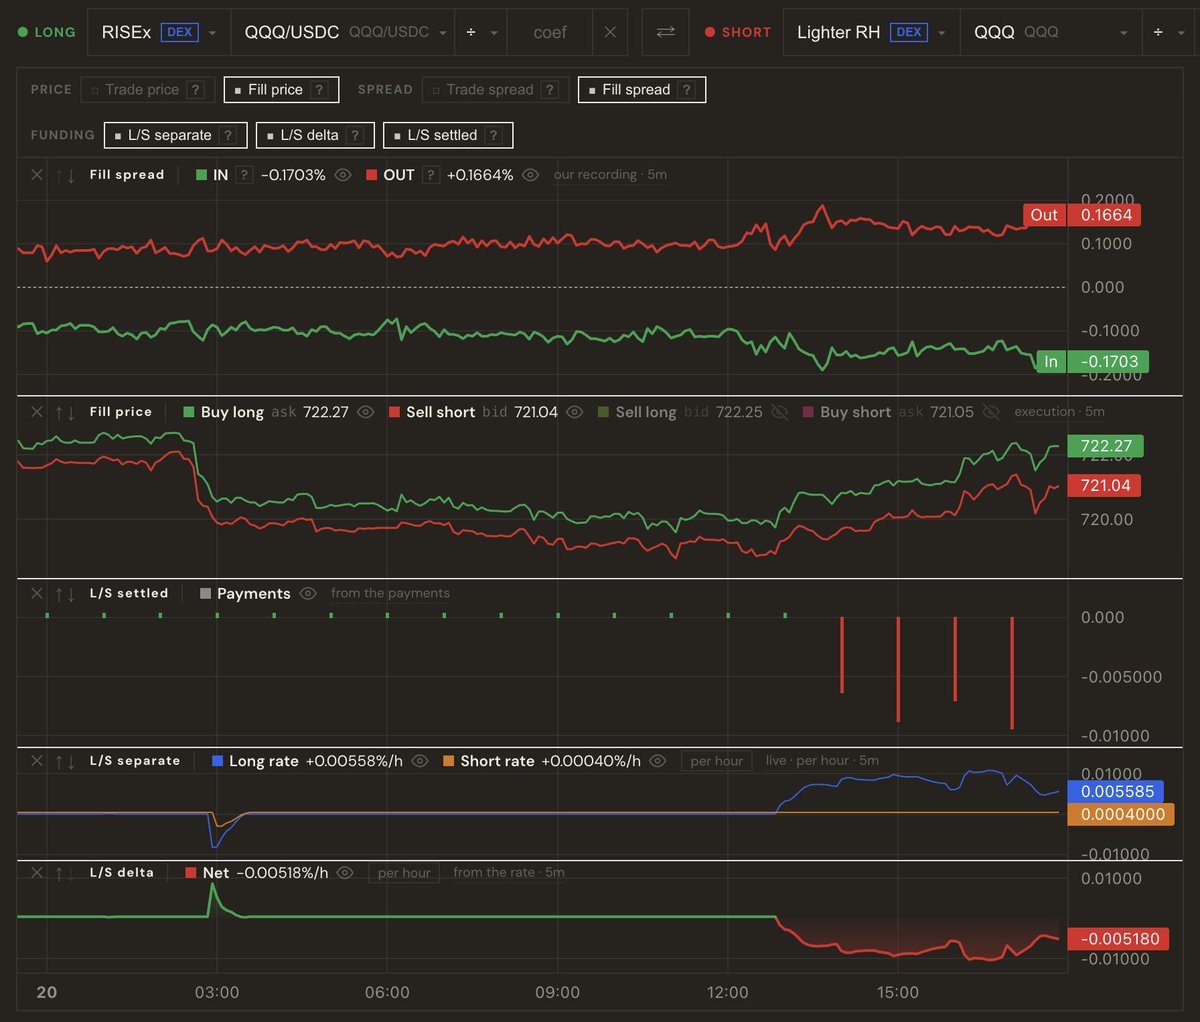Click the orange Short rate swatch

point(449,761)
